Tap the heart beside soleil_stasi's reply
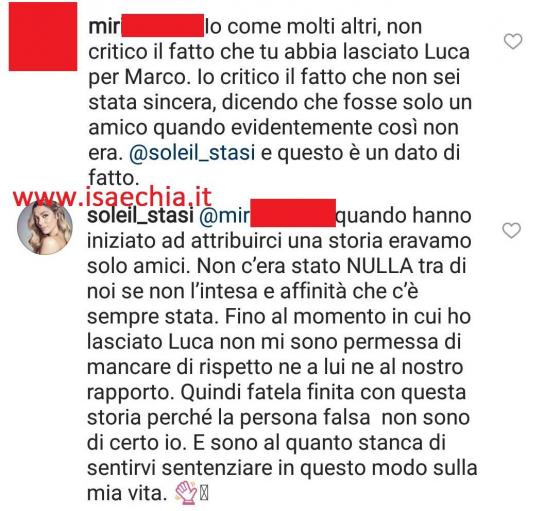This screenshot has height=511, width=560. 511,231
